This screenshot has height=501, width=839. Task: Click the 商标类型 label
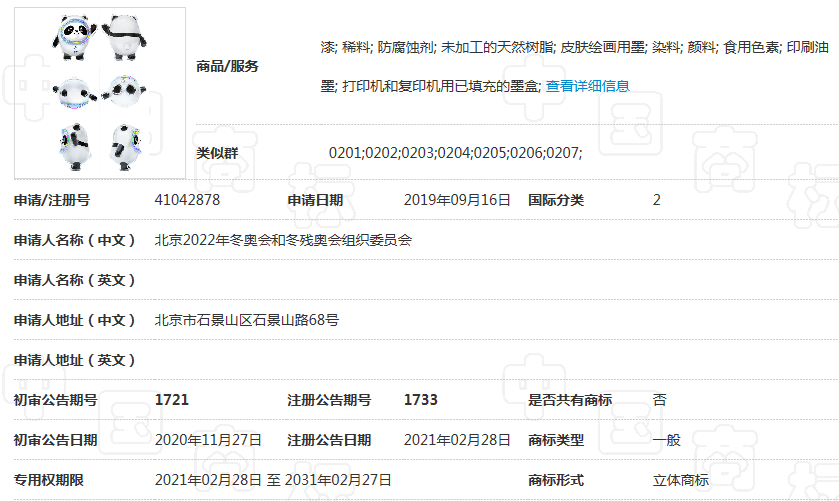pos(556,440)
